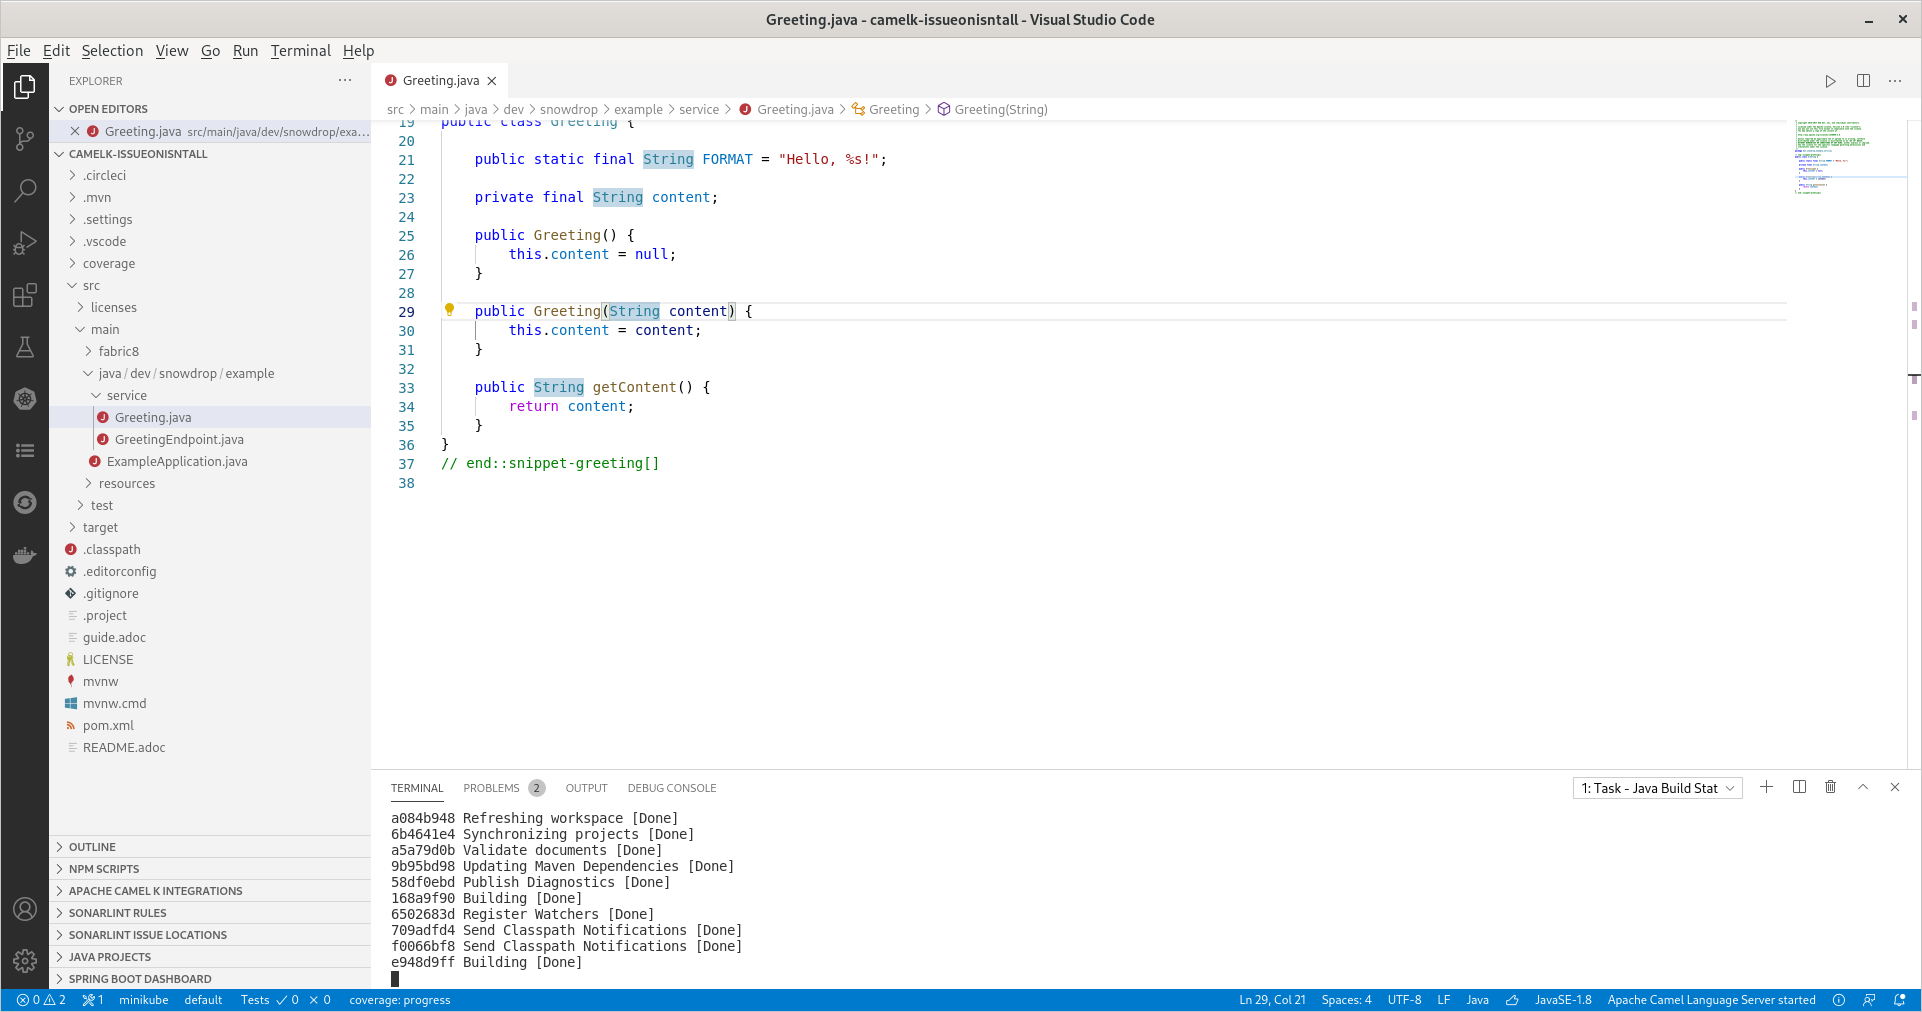1922x1012 pixels.
Task: Close the terminal panel
Action: 1895,787
